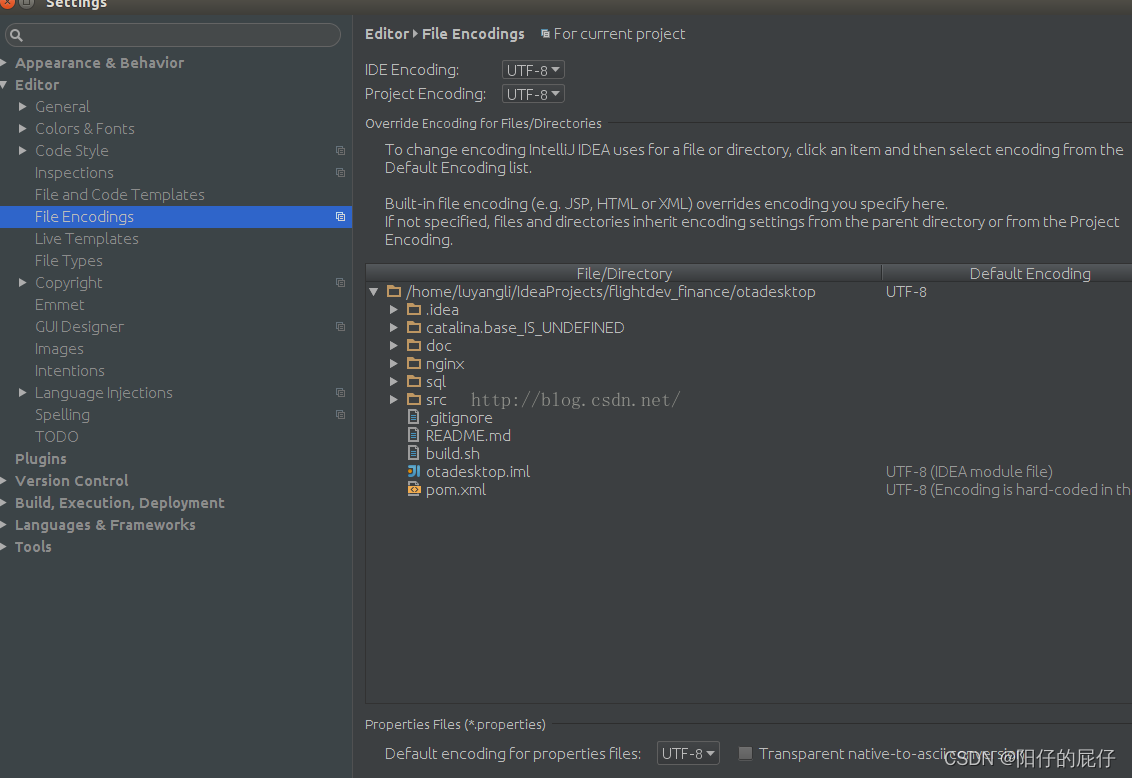Screen dimensions: 1132x778
Task: Click the folder icon beside the doc directory
Action: (415, 345)
